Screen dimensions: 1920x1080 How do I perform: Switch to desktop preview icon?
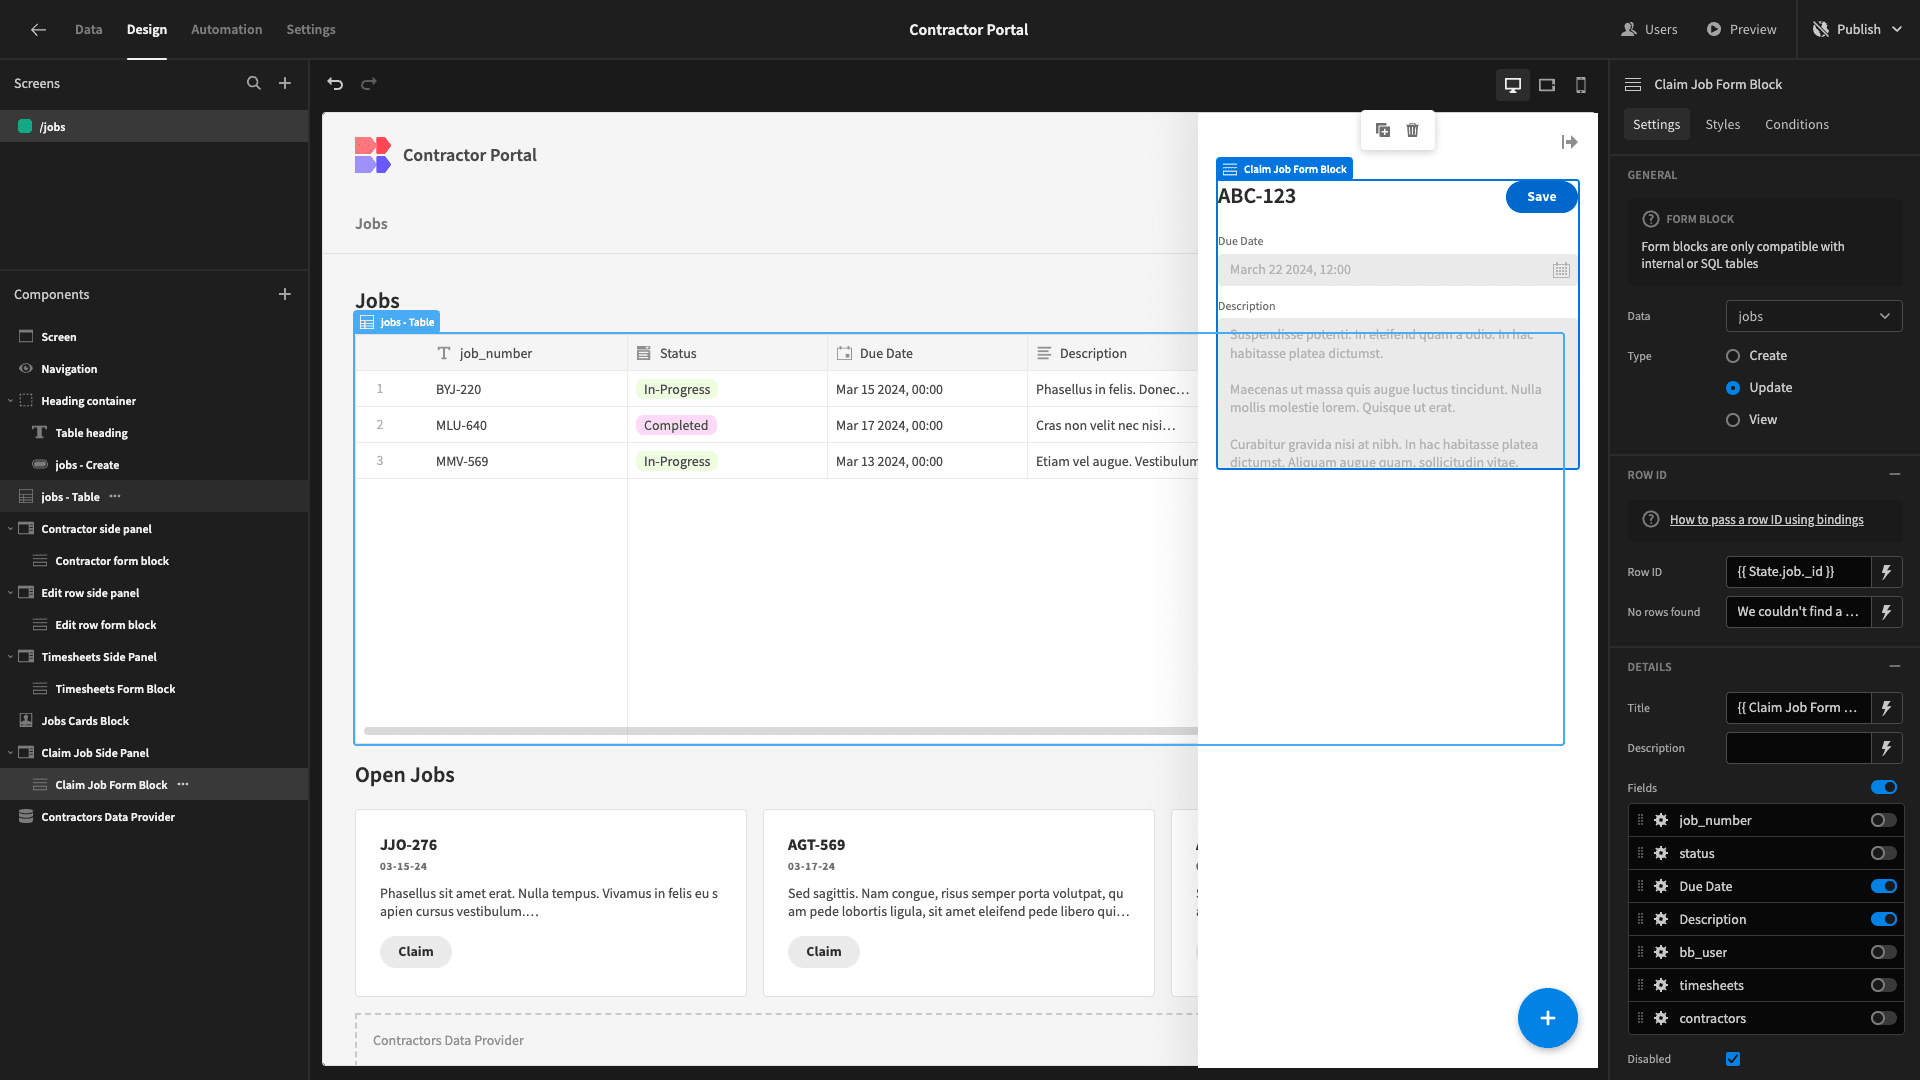(x=1513, y=85)
